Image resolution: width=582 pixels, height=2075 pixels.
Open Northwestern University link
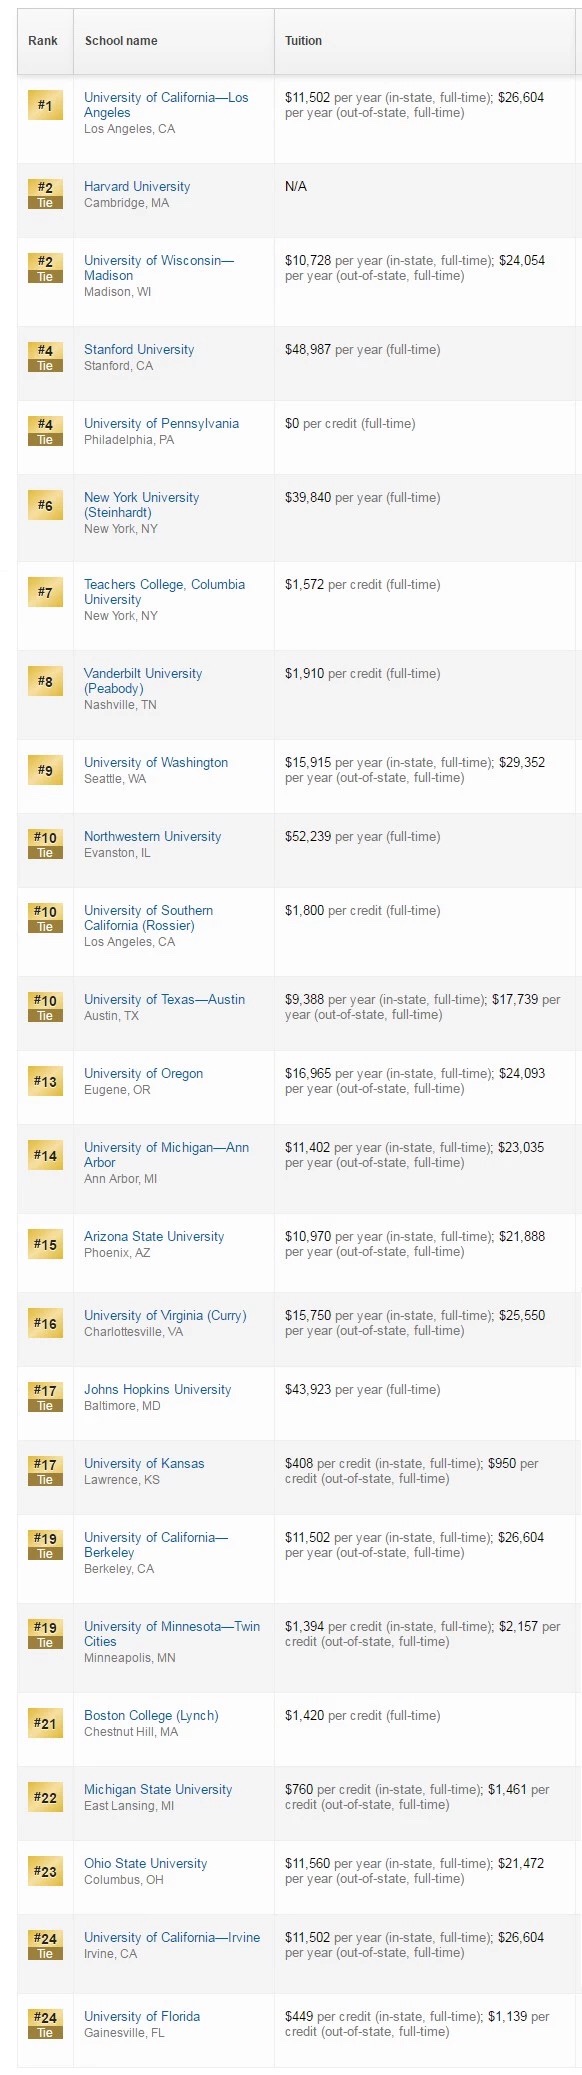(153, 836)
